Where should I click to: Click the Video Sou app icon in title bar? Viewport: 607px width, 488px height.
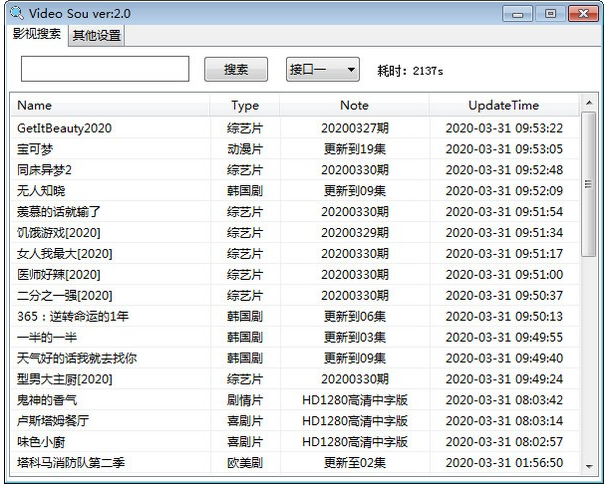click(16, 13)
